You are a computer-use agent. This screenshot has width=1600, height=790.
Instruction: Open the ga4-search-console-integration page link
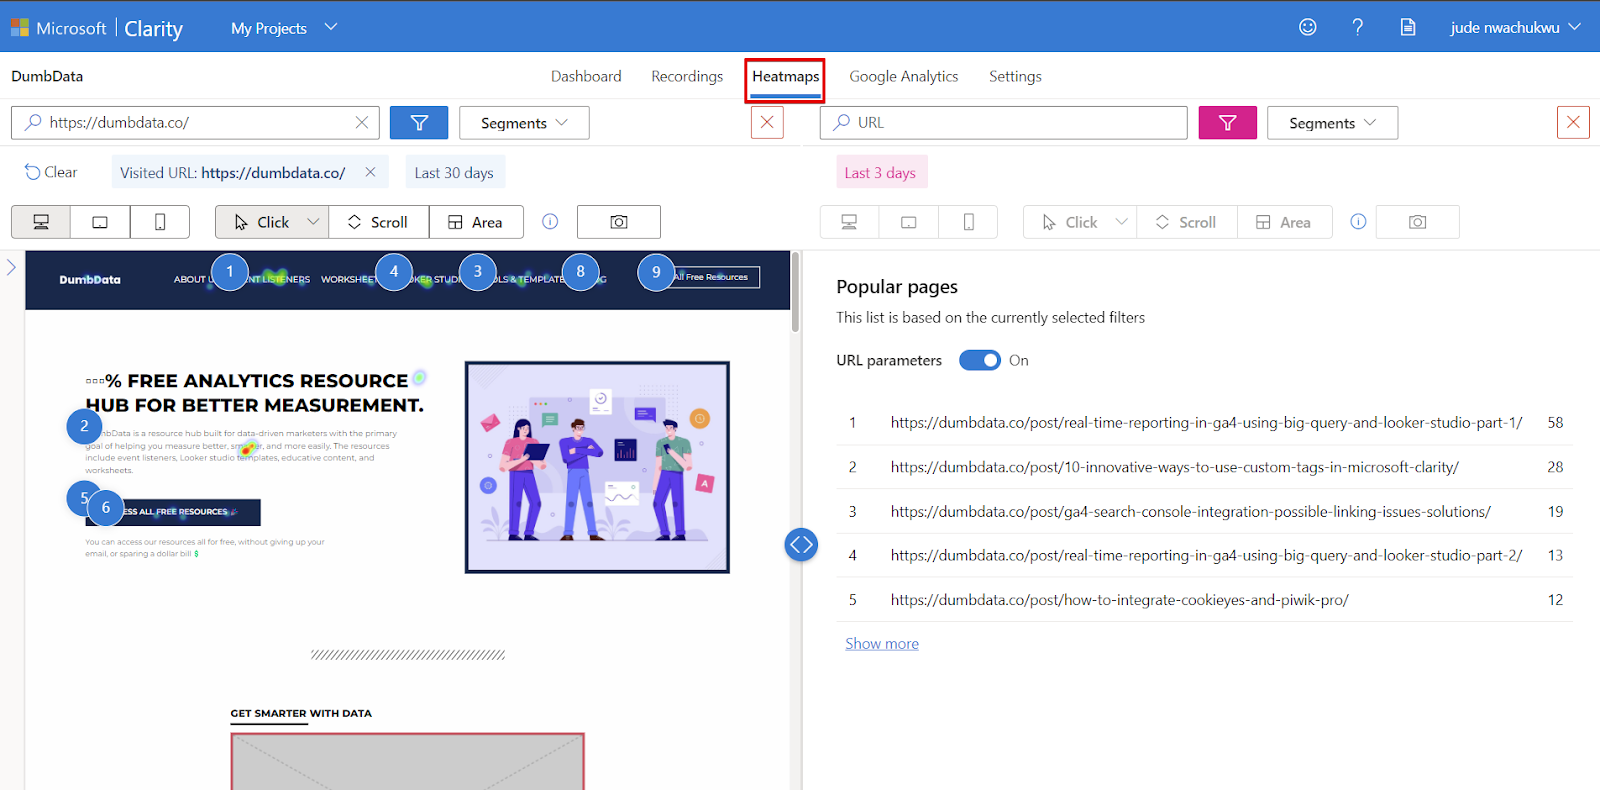(x=1191, y=511)
